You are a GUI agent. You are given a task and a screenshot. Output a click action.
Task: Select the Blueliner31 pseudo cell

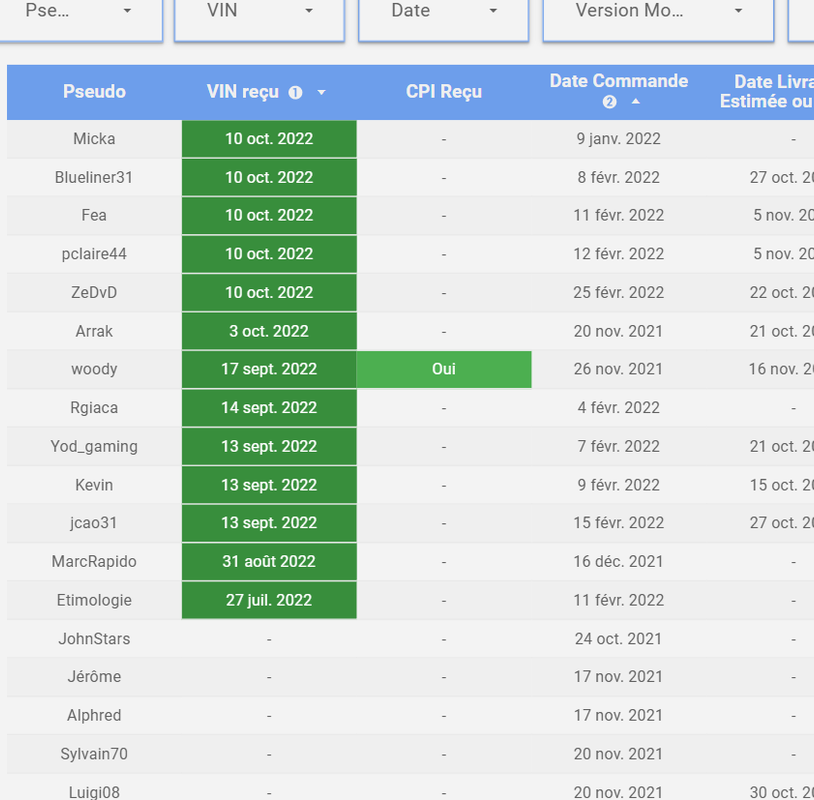coord(94,178)
